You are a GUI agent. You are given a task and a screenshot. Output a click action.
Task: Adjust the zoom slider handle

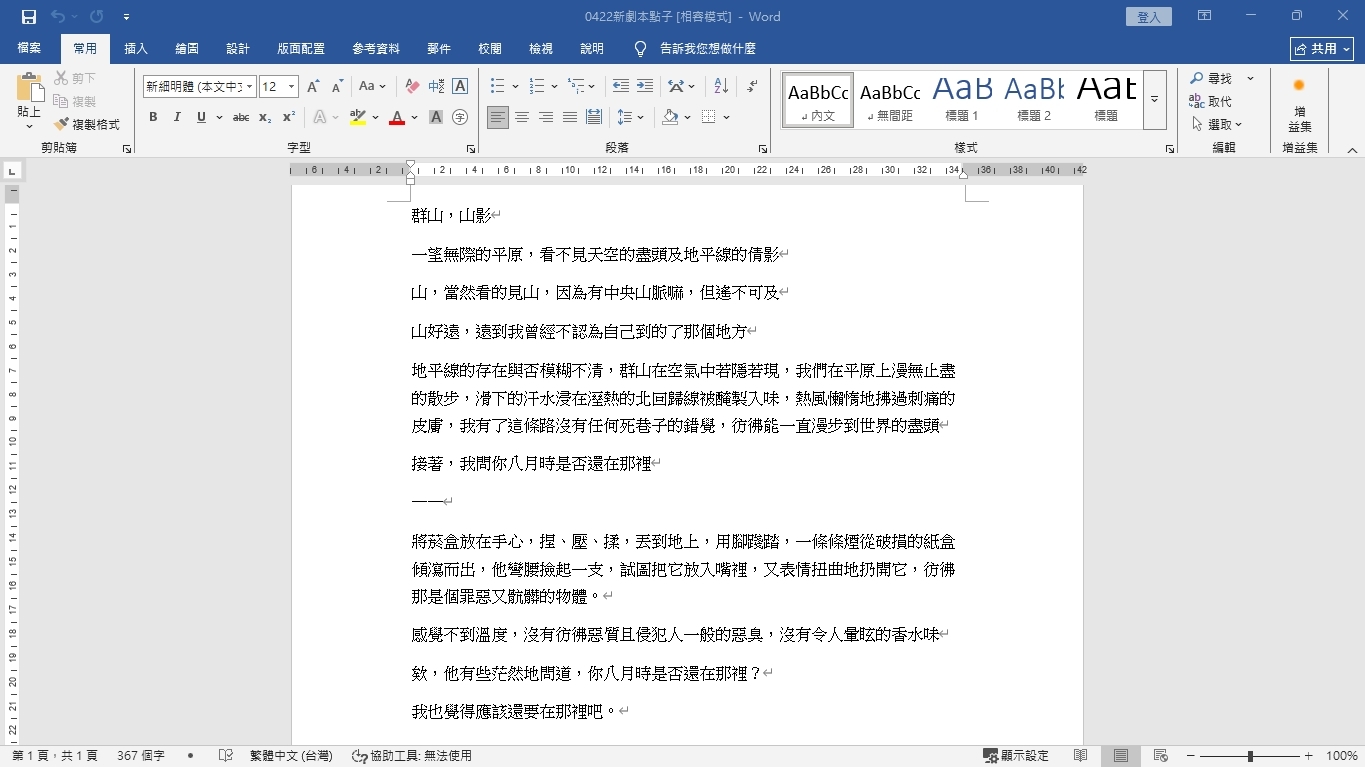[x=1250, y=756]
